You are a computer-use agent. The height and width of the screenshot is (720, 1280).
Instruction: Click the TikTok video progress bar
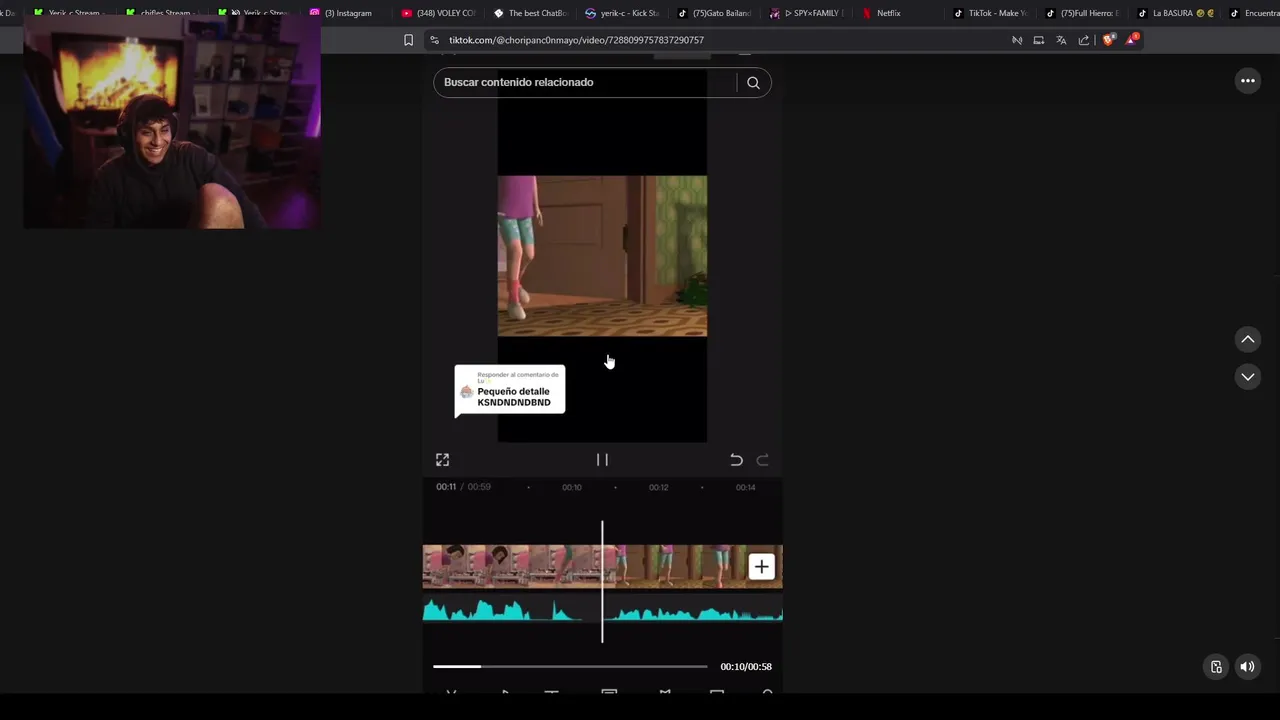570,666
